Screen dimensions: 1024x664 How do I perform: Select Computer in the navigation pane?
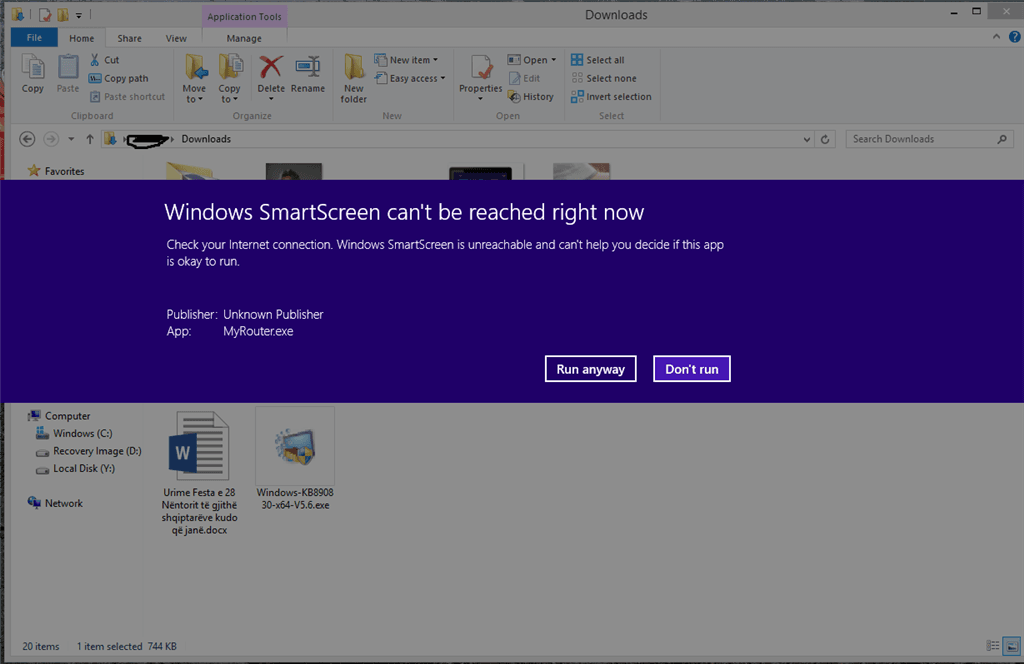[59, 416]
